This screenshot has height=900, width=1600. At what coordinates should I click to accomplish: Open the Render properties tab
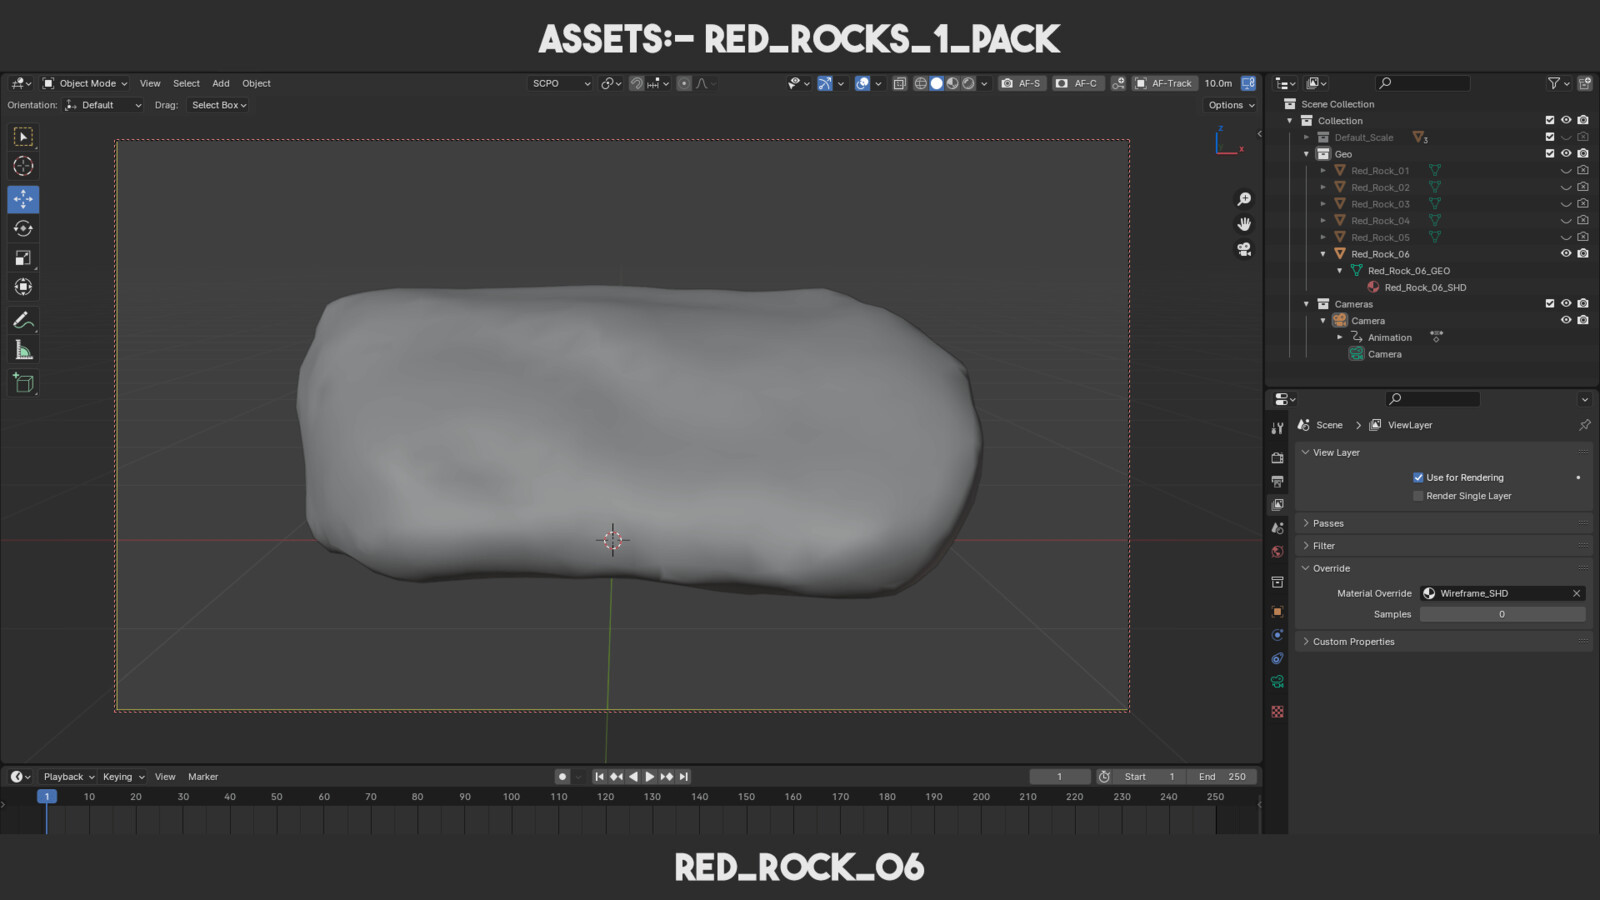1277,458
